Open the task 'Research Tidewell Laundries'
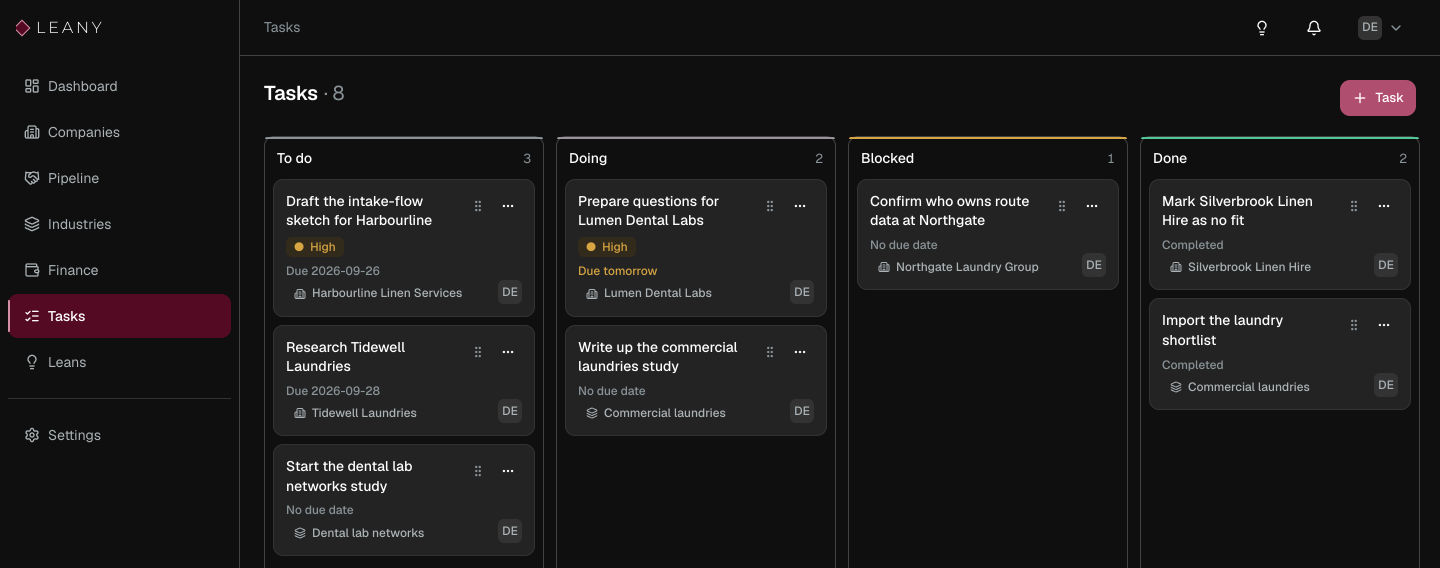 (346, 357)
